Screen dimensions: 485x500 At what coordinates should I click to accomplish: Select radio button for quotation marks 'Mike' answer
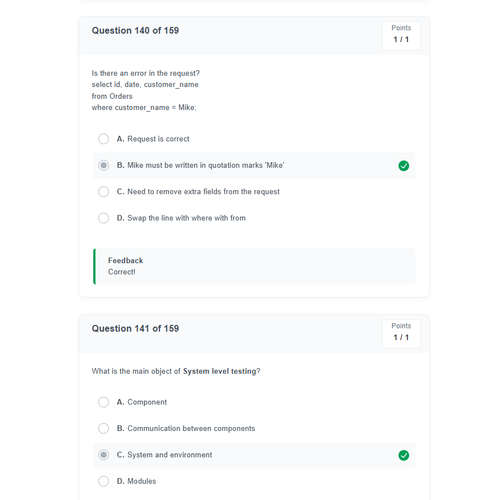coord(103,165)
